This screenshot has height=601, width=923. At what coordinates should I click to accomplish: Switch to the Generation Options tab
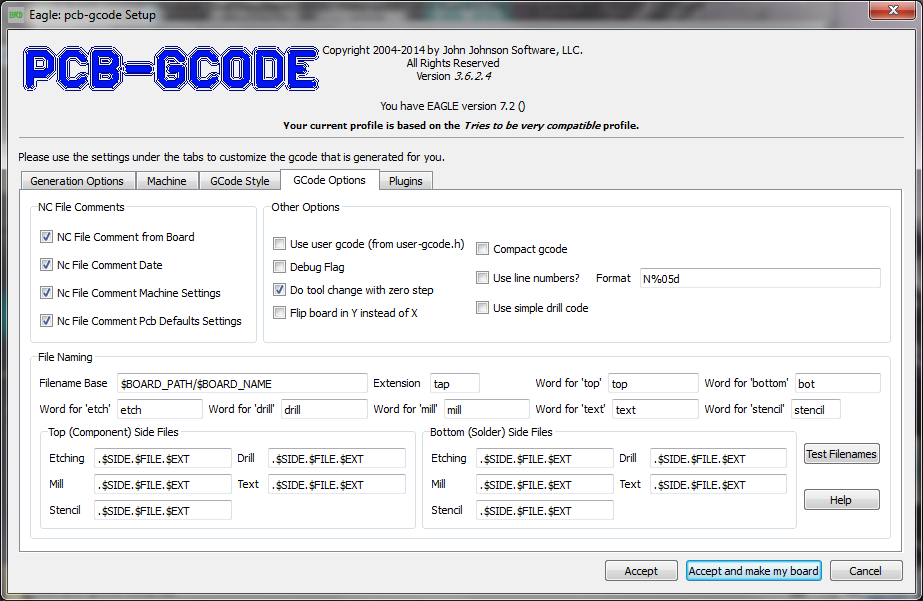pyautogui.click(x=77, y=181)
